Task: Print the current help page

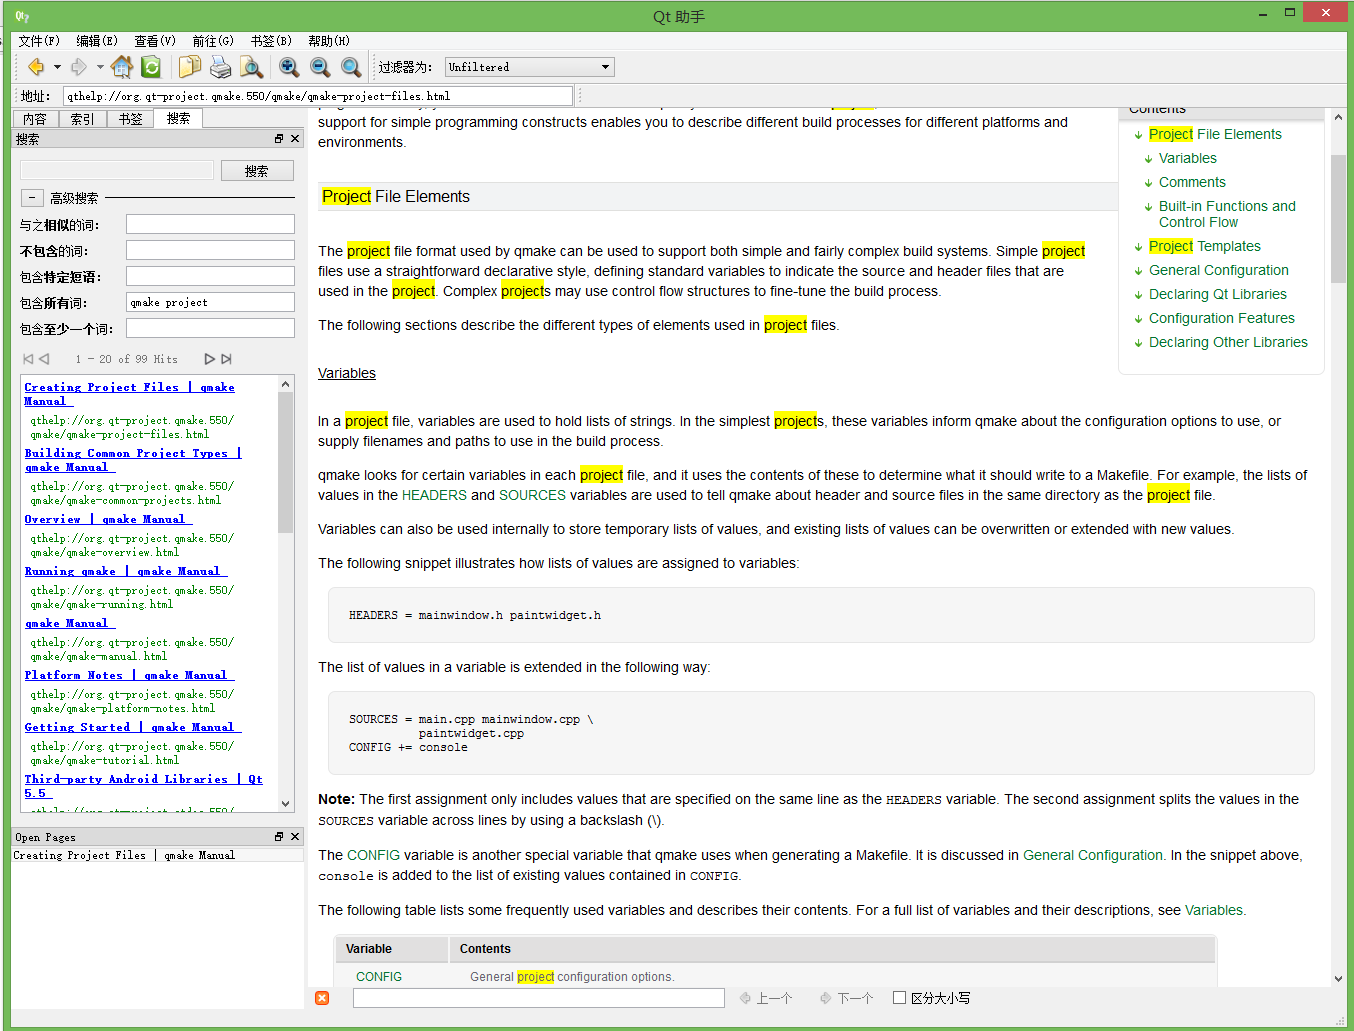Action: click(220, 67)
